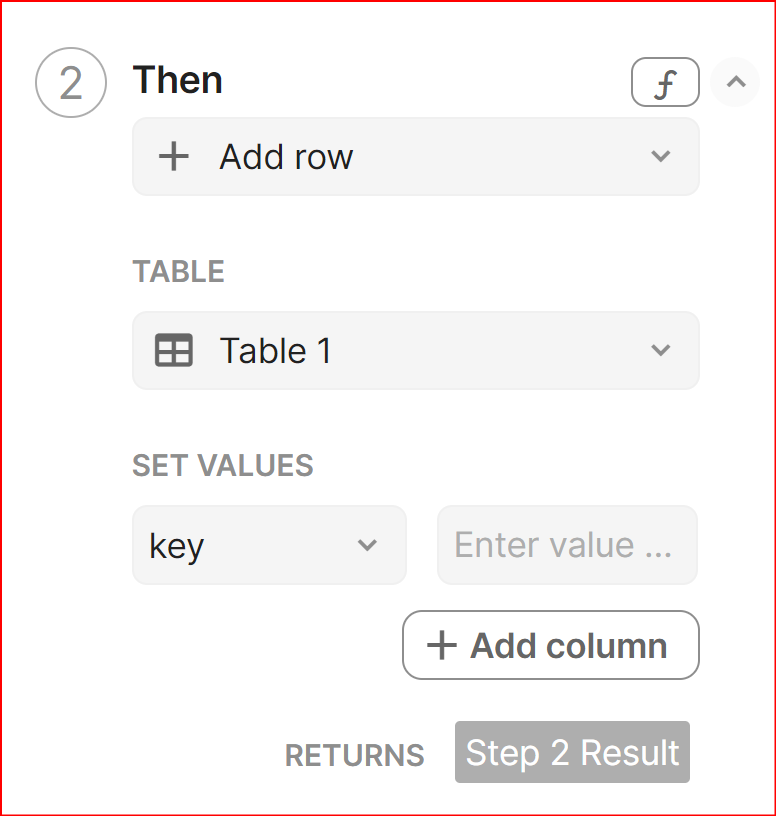
Task: Click the Step 2 Result chip
Action: pos(572,753)
